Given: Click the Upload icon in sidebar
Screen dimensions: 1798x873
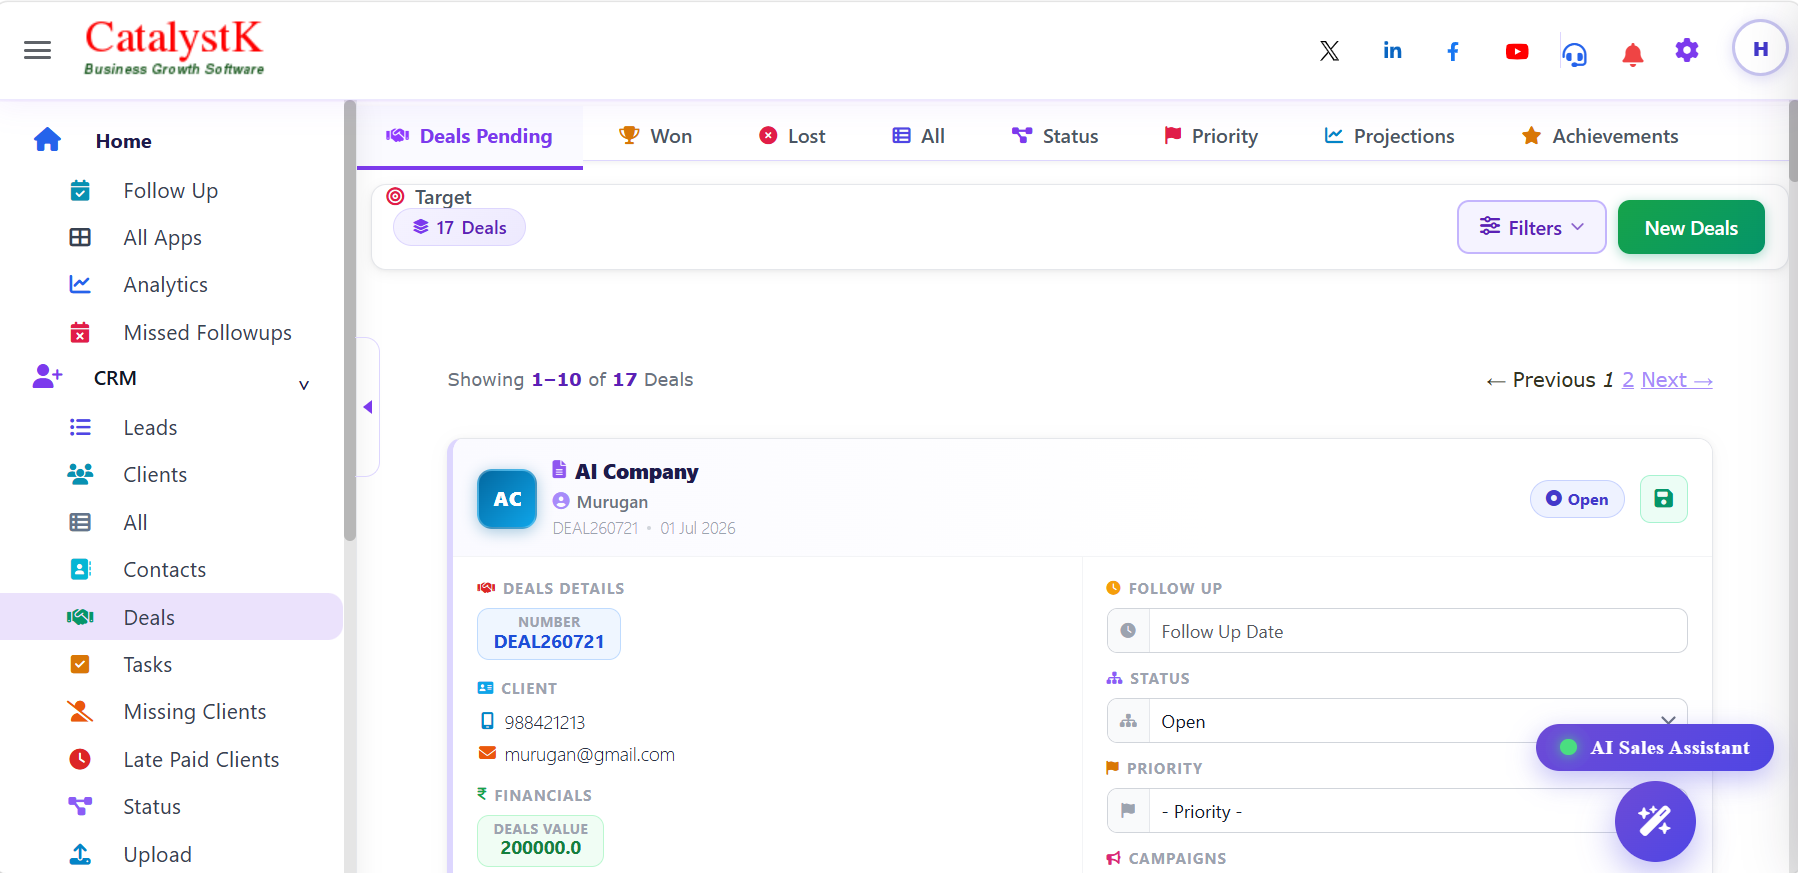Looking at the screenshot, I should [80, 854].
